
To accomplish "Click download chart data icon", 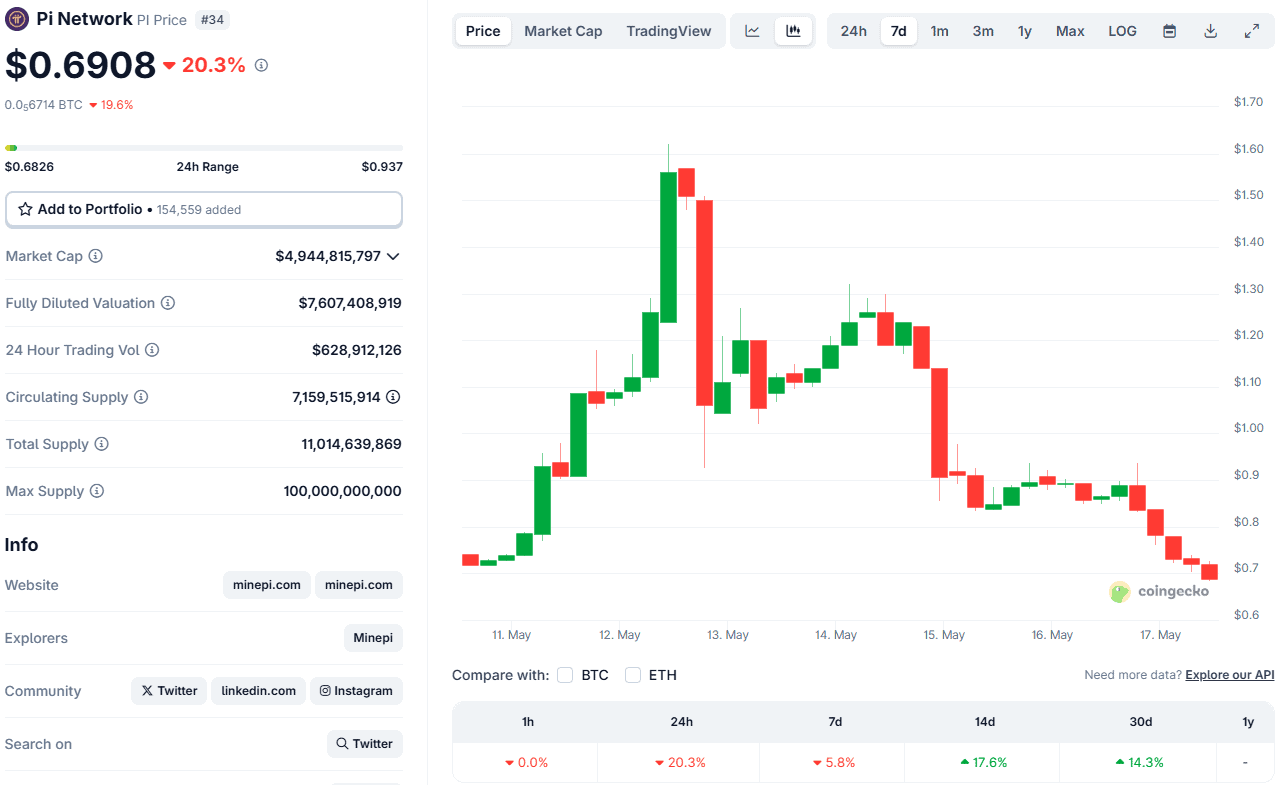I will point(1210,31).
